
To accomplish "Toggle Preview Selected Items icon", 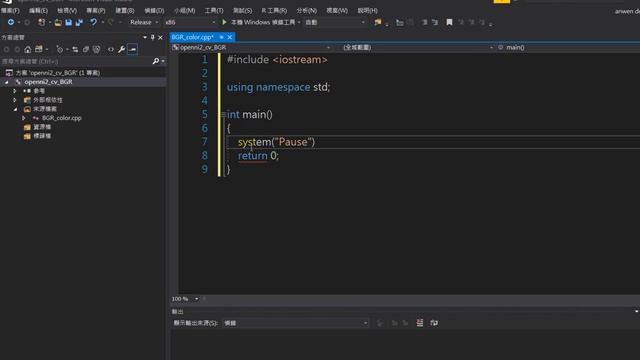I will (132, 49).
